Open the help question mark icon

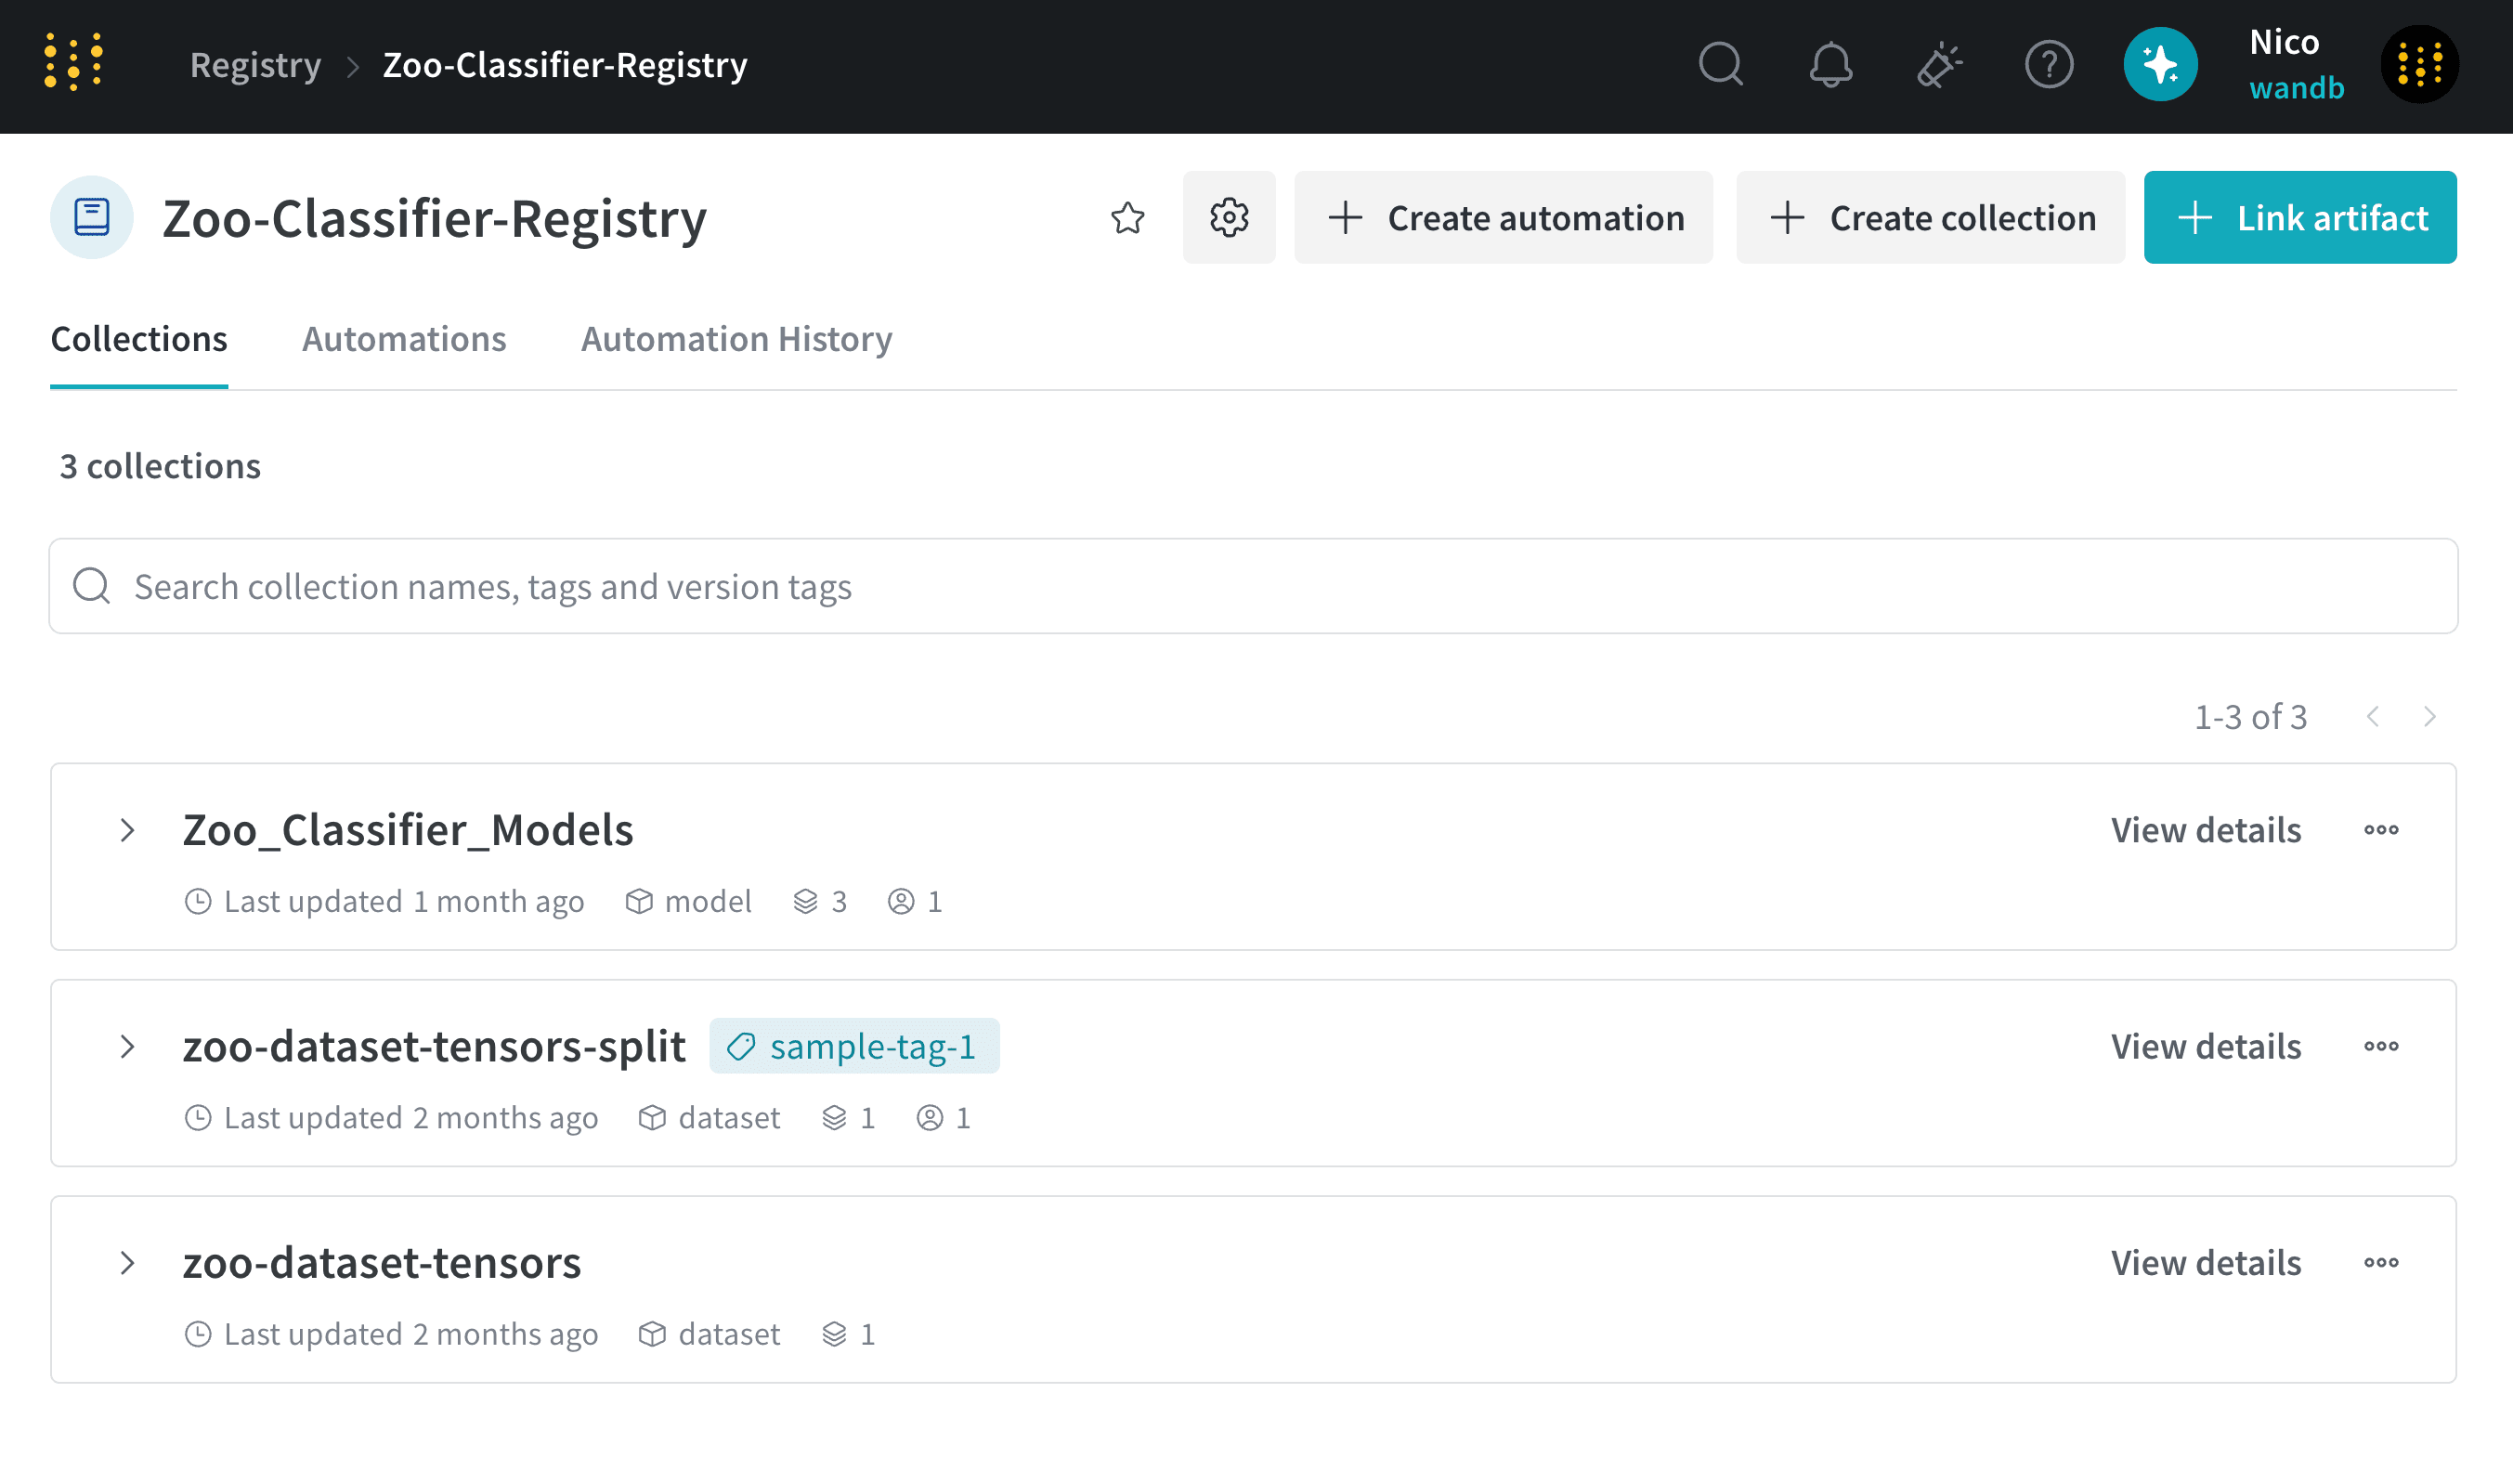[x=2049, y=65]
